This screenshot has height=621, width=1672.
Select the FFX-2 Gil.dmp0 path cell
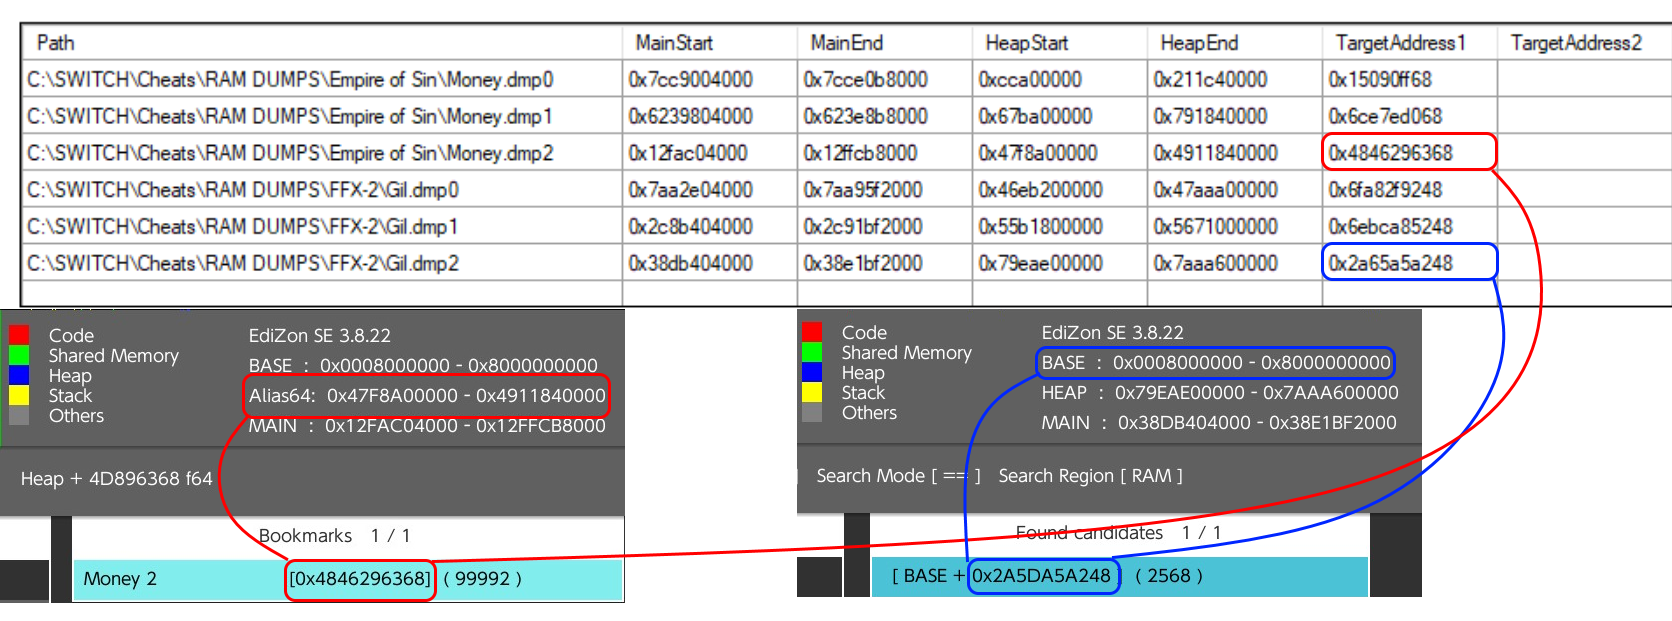point(321,189)
